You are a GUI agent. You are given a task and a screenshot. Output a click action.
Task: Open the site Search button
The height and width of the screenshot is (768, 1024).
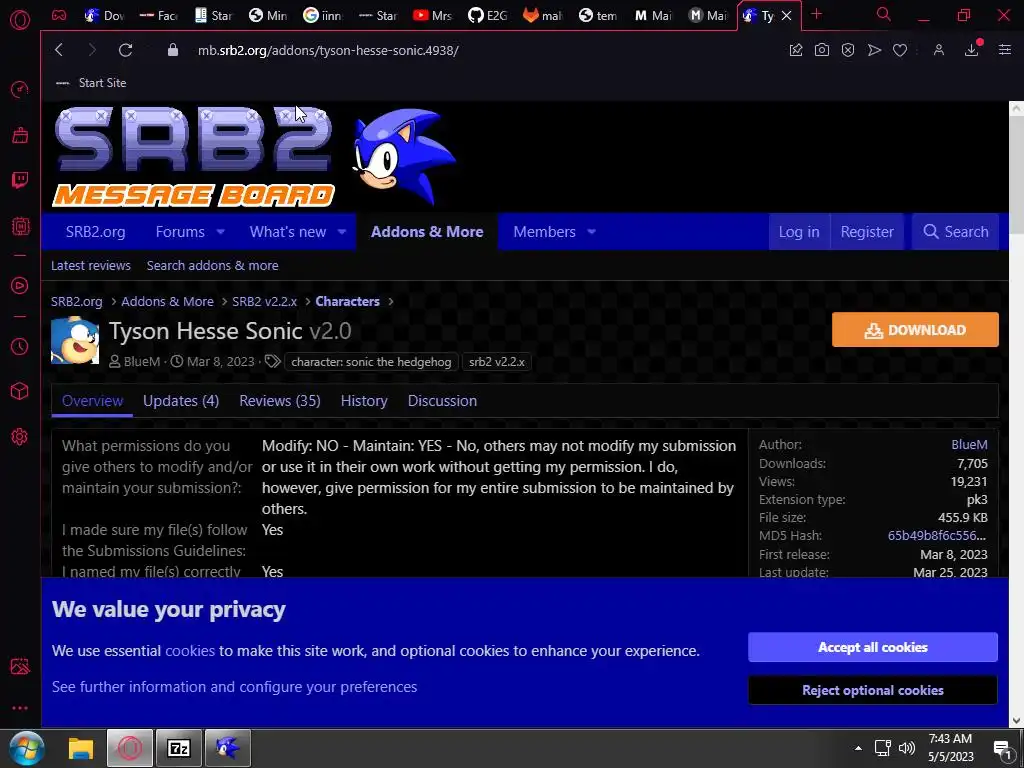(955, 232)
